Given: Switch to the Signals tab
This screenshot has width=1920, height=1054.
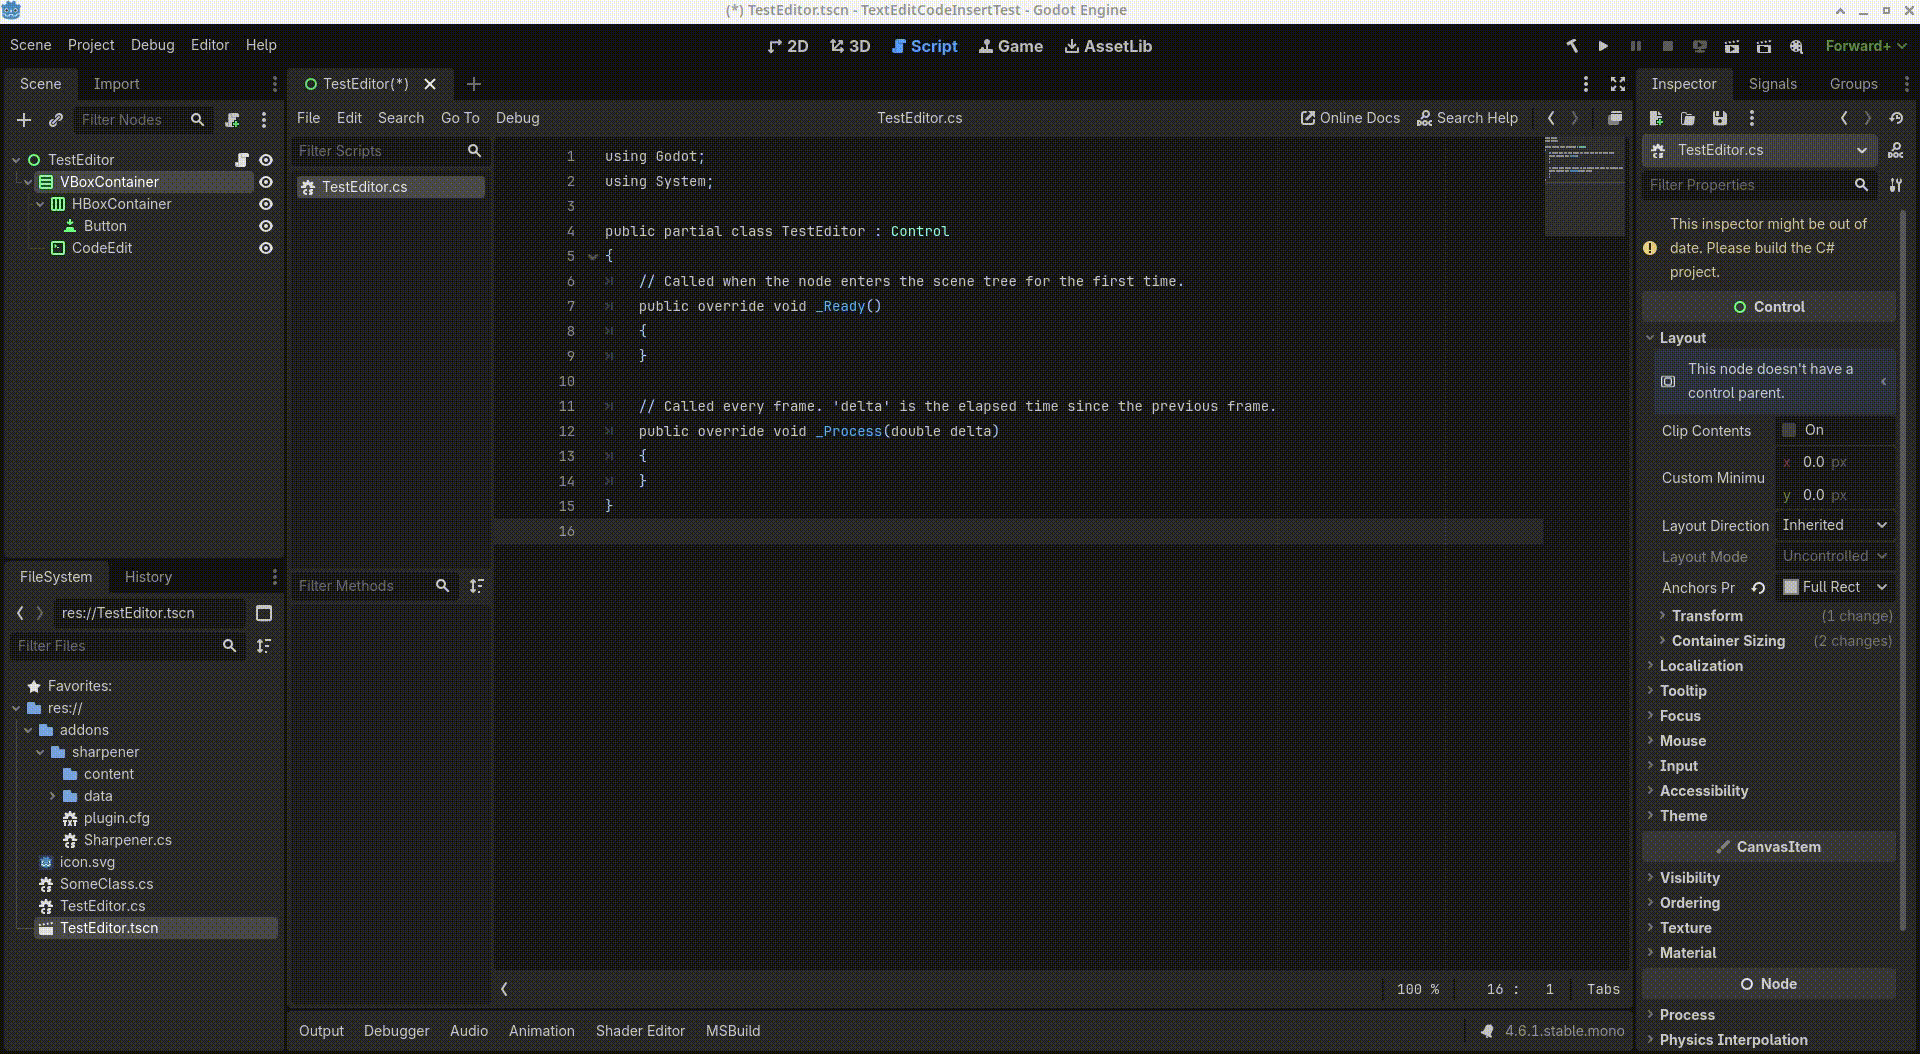Looking at the screenshot, I should 1772,84.
